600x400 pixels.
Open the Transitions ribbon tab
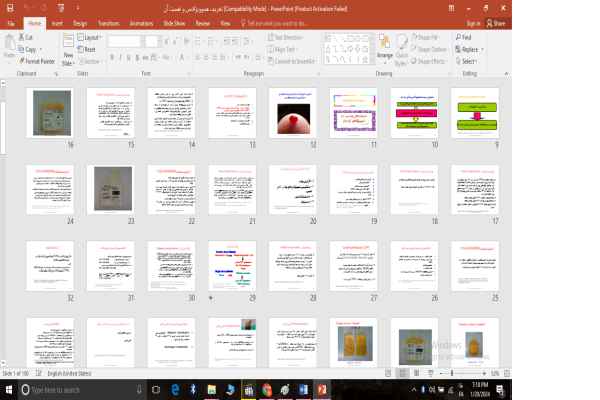coord(108,21)
